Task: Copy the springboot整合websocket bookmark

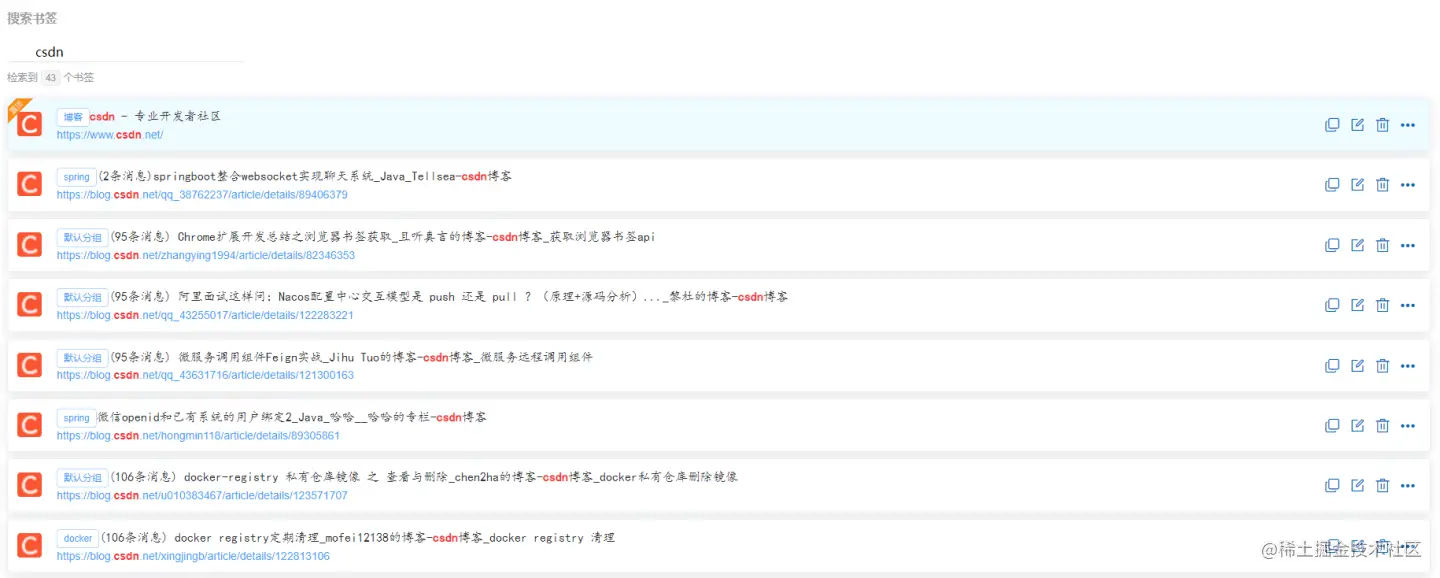Action: click(x=1332, y=185)
